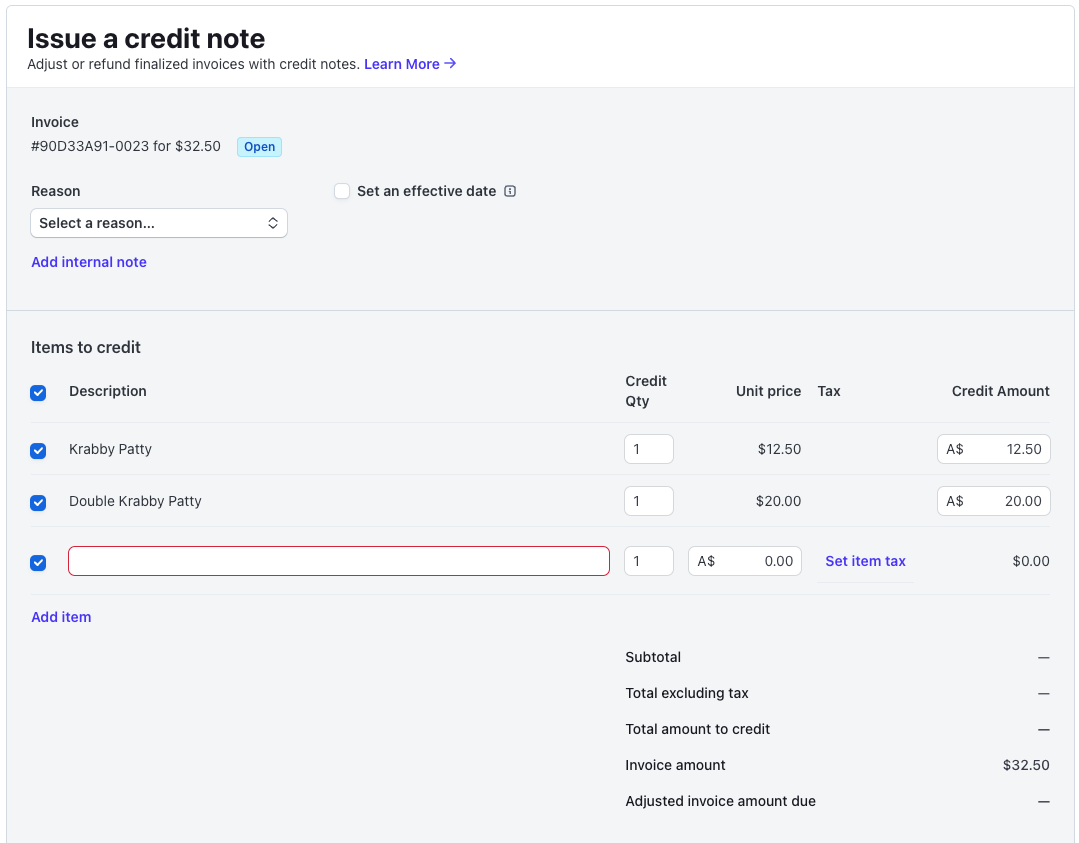
Task: Click the arrow icon next to Learn More
Action: pyautogui.click(x=451, y=64)
